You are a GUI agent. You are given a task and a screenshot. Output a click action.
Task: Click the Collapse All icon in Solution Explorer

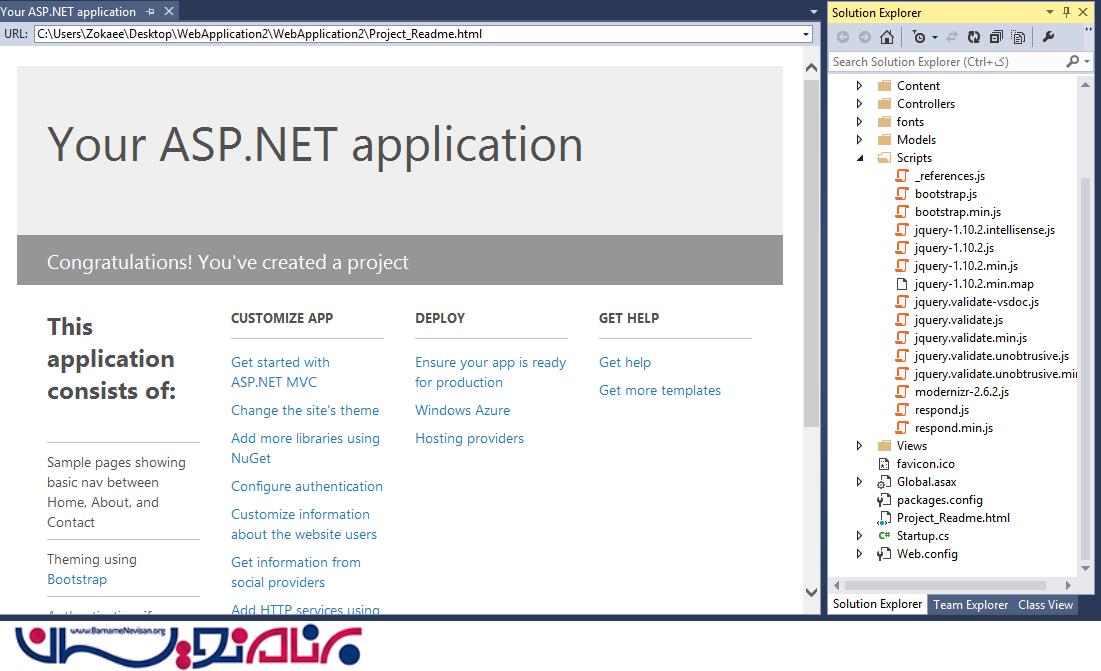(x=997, y=37)
